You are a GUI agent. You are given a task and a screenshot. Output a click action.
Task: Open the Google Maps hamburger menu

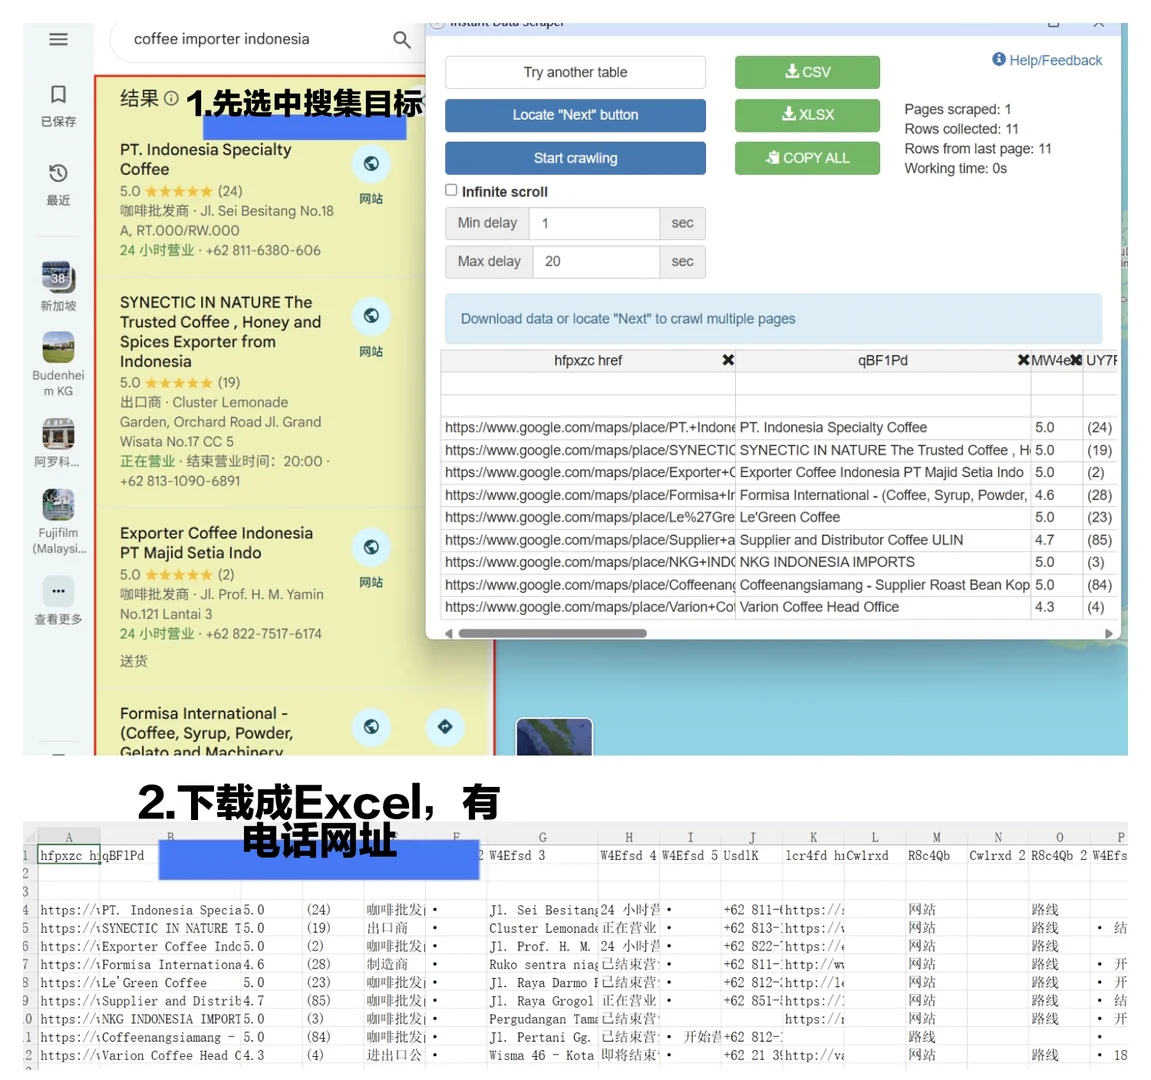tap(58, 39)
